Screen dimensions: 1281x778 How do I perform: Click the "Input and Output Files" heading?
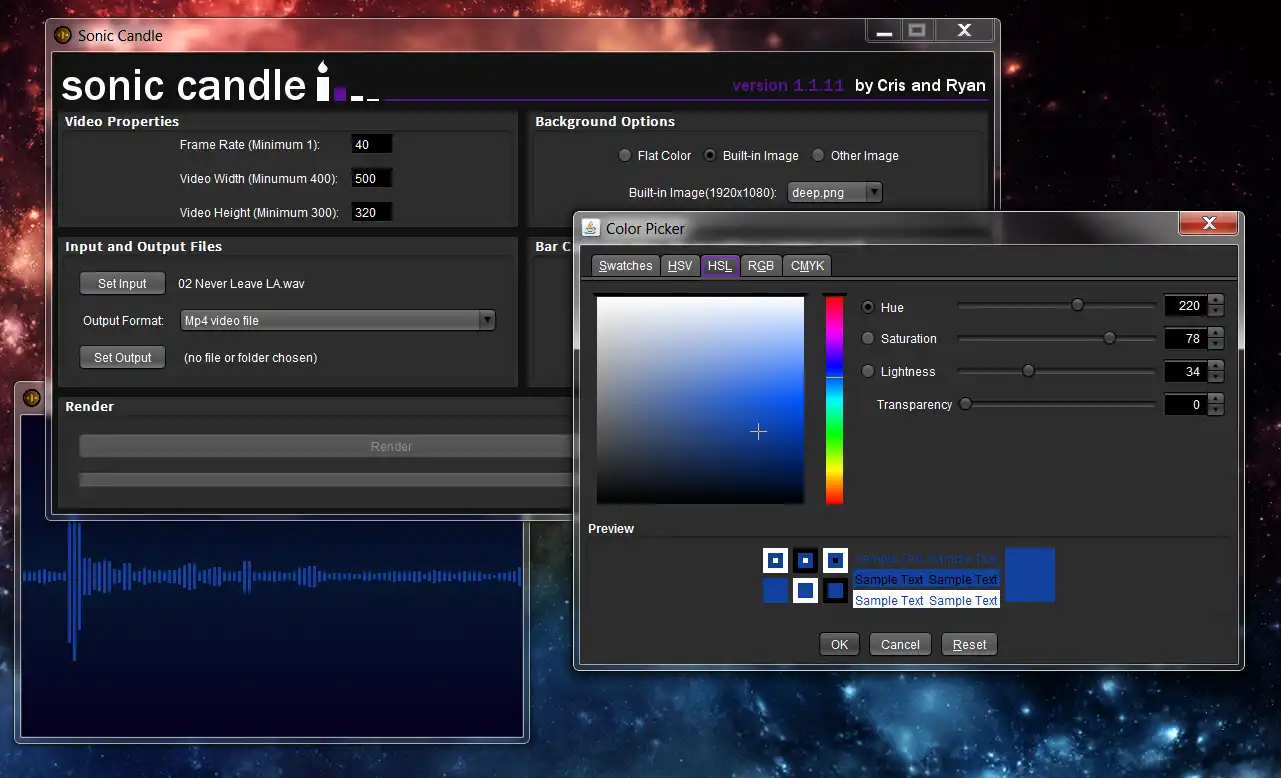144,246
